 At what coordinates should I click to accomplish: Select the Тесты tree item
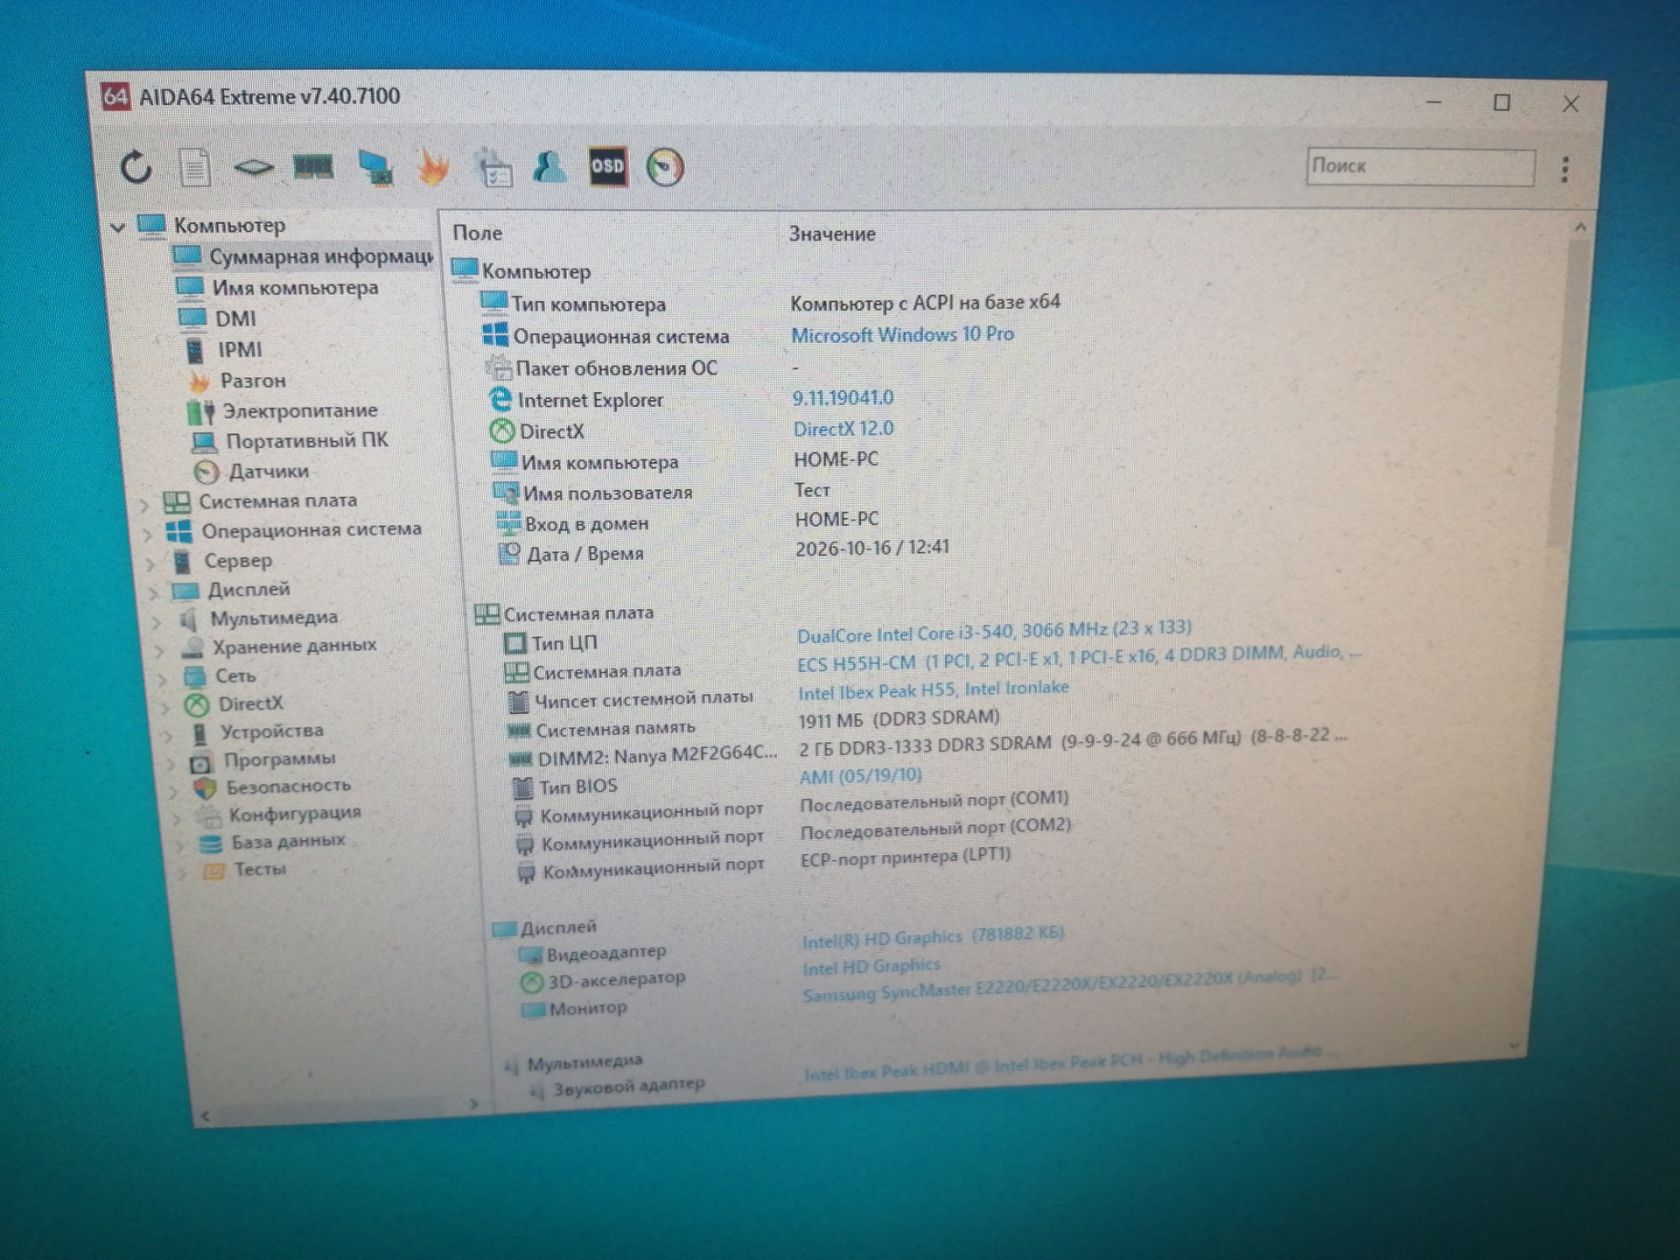tap(246, 870)
